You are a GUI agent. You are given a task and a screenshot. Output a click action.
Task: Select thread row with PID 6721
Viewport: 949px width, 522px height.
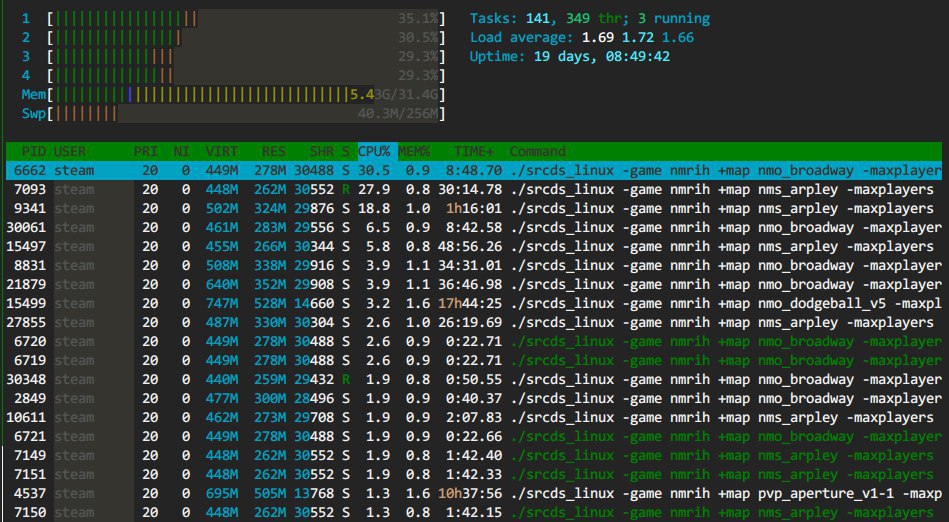click(x=474, y=437)
